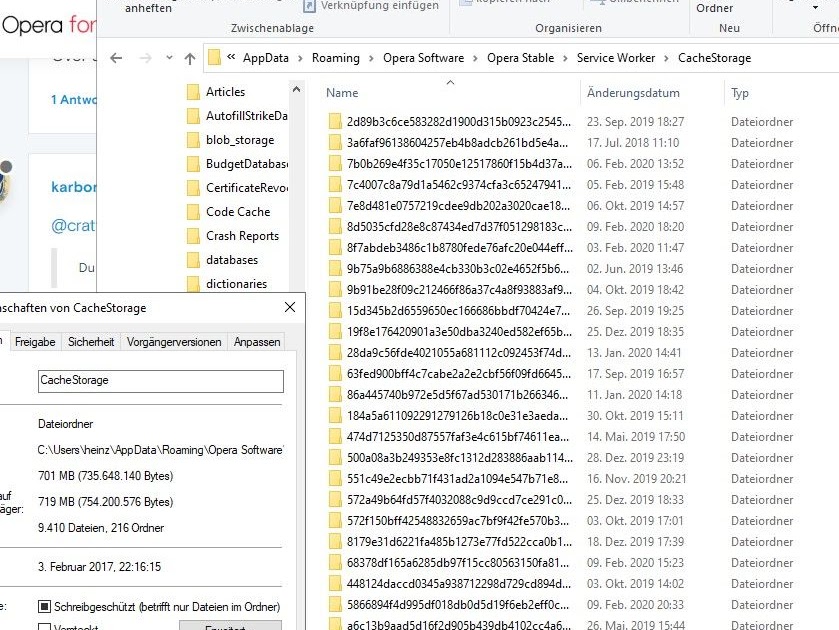Select databases folder in tree

point(232,260)
